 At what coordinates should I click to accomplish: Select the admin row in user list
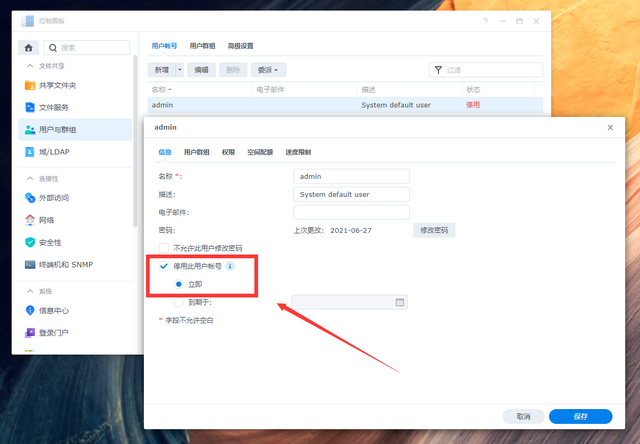345,105
